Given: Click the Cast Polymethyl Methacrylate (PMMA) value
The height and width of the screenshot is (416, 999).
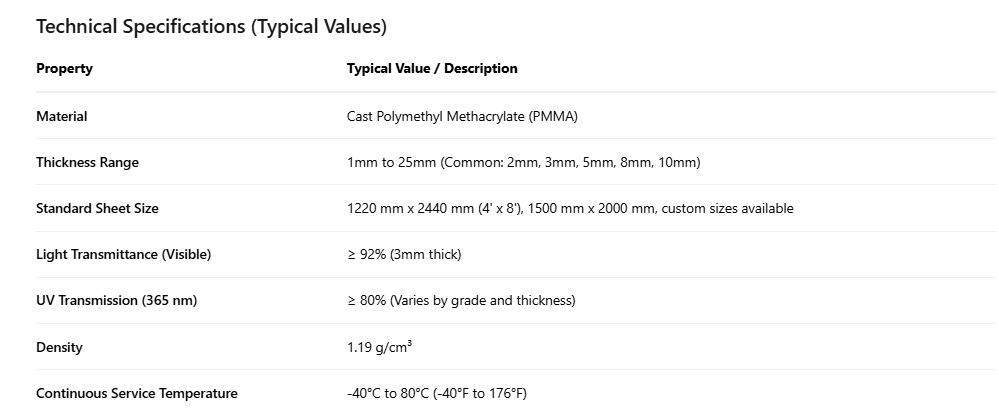Looking at the screenshot, I should point(462,117).
